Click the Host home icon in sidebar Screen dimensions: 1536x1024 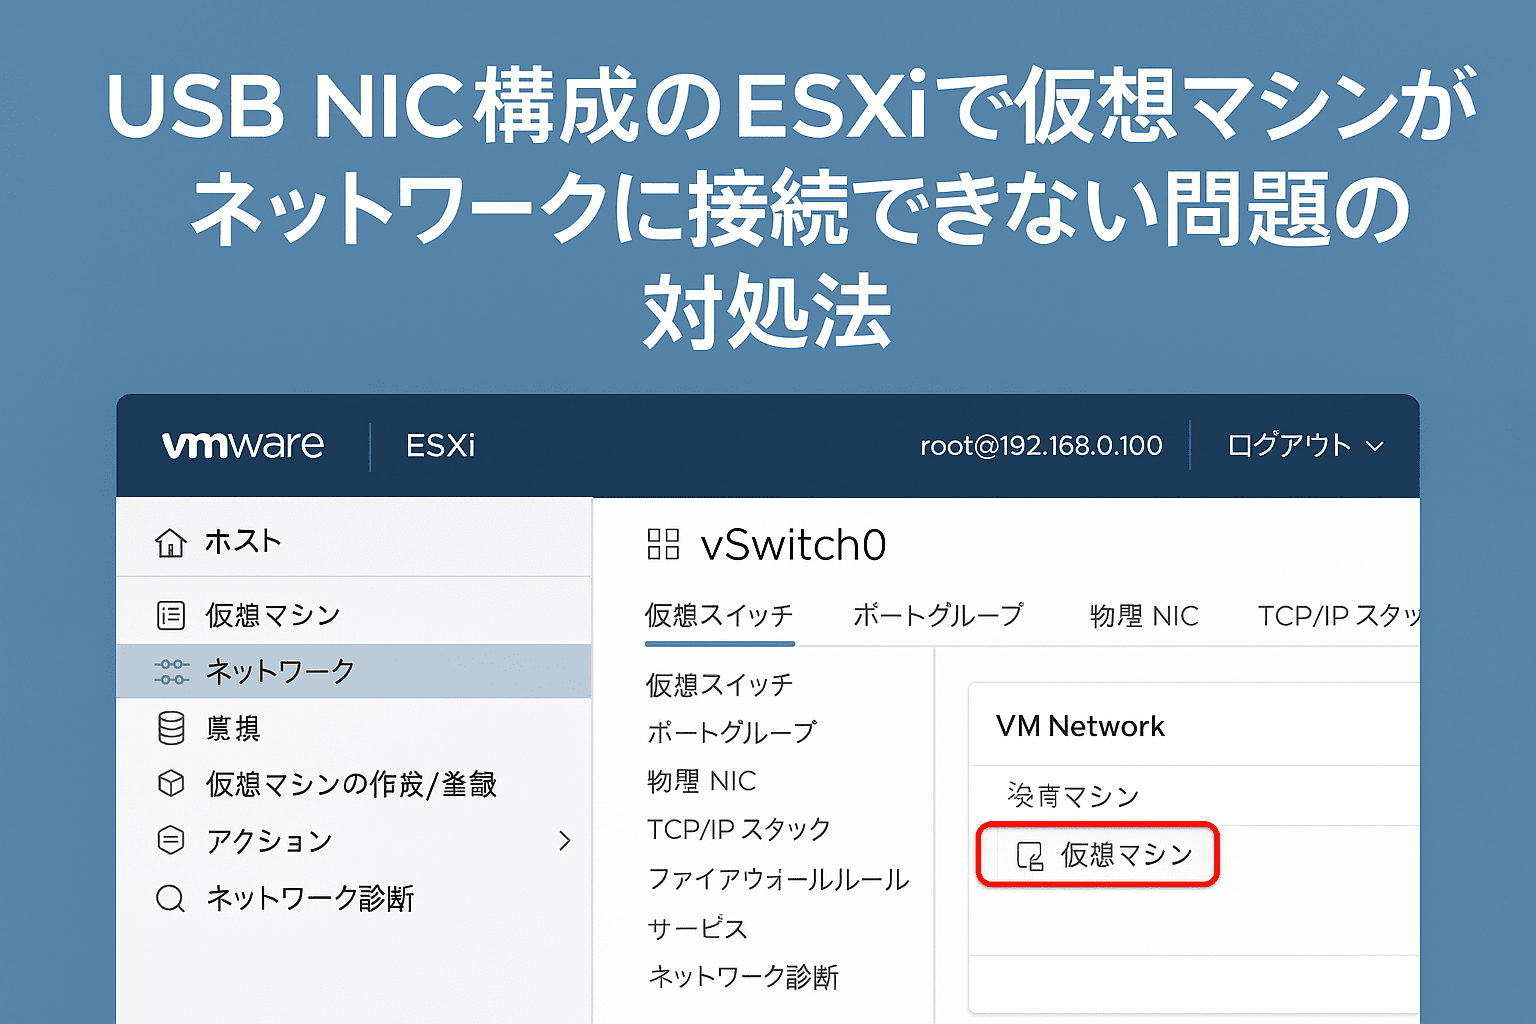point(170,542)
